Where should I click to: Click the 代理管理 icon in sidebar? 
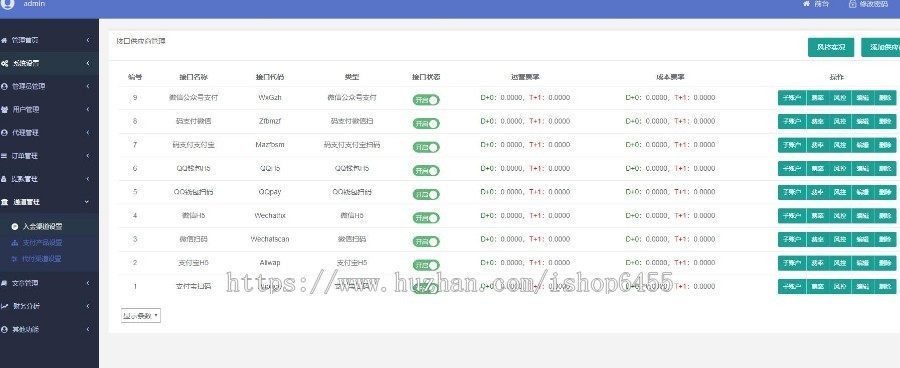[5, 133]
